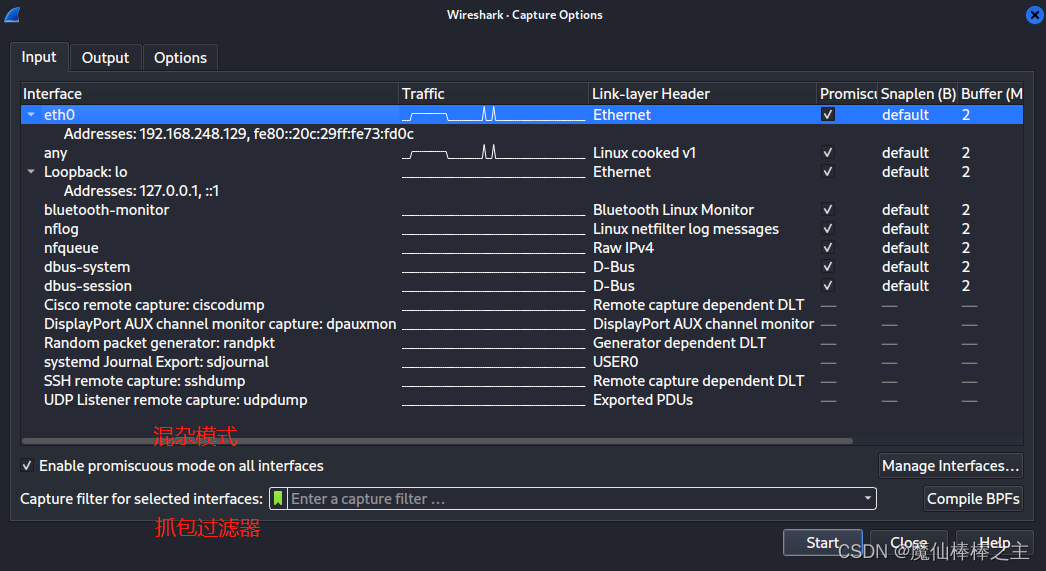Toggle promiscuous checkbox for nflog
The height and width of the screenshot is (571, 1046).
tap(828, 229)
